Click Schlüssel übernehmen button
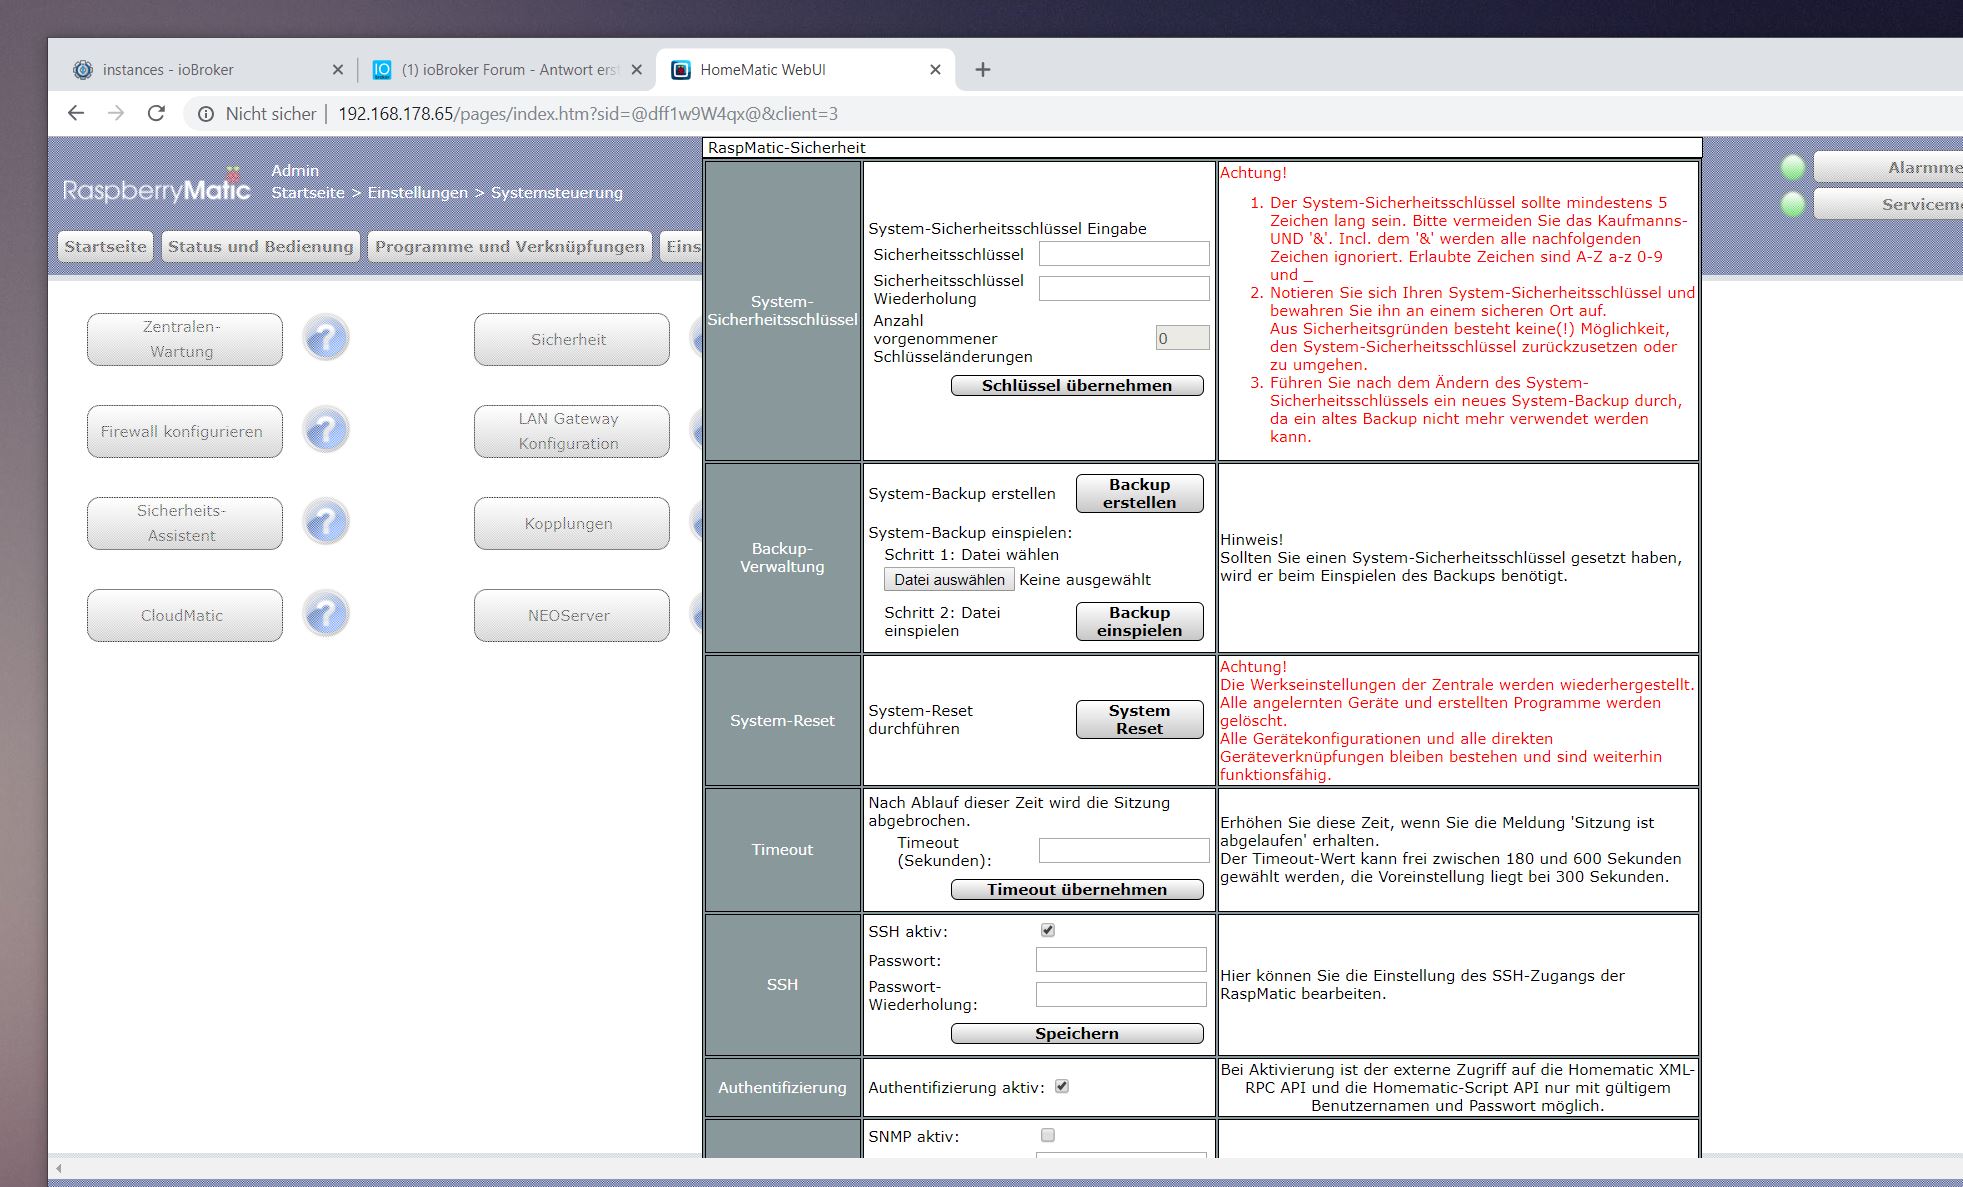The image size is (1963, 1187). [x=1077, y=385]
